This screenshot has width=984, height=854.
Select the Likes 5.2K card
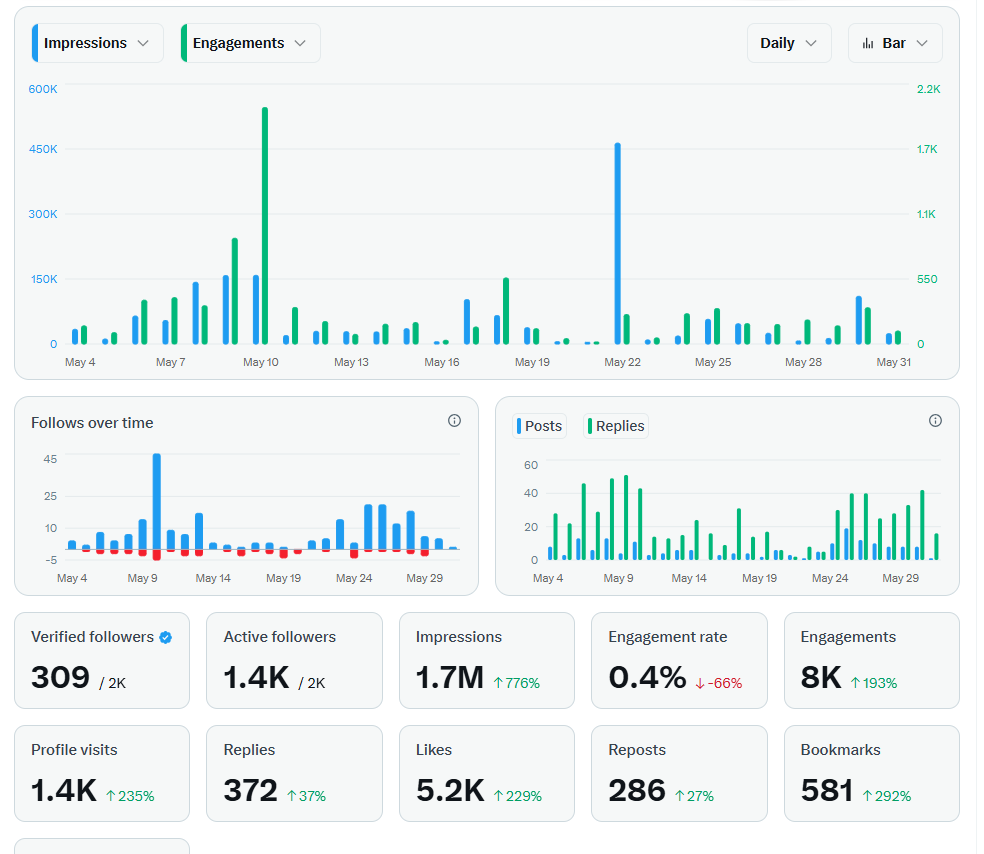[487, 774]
